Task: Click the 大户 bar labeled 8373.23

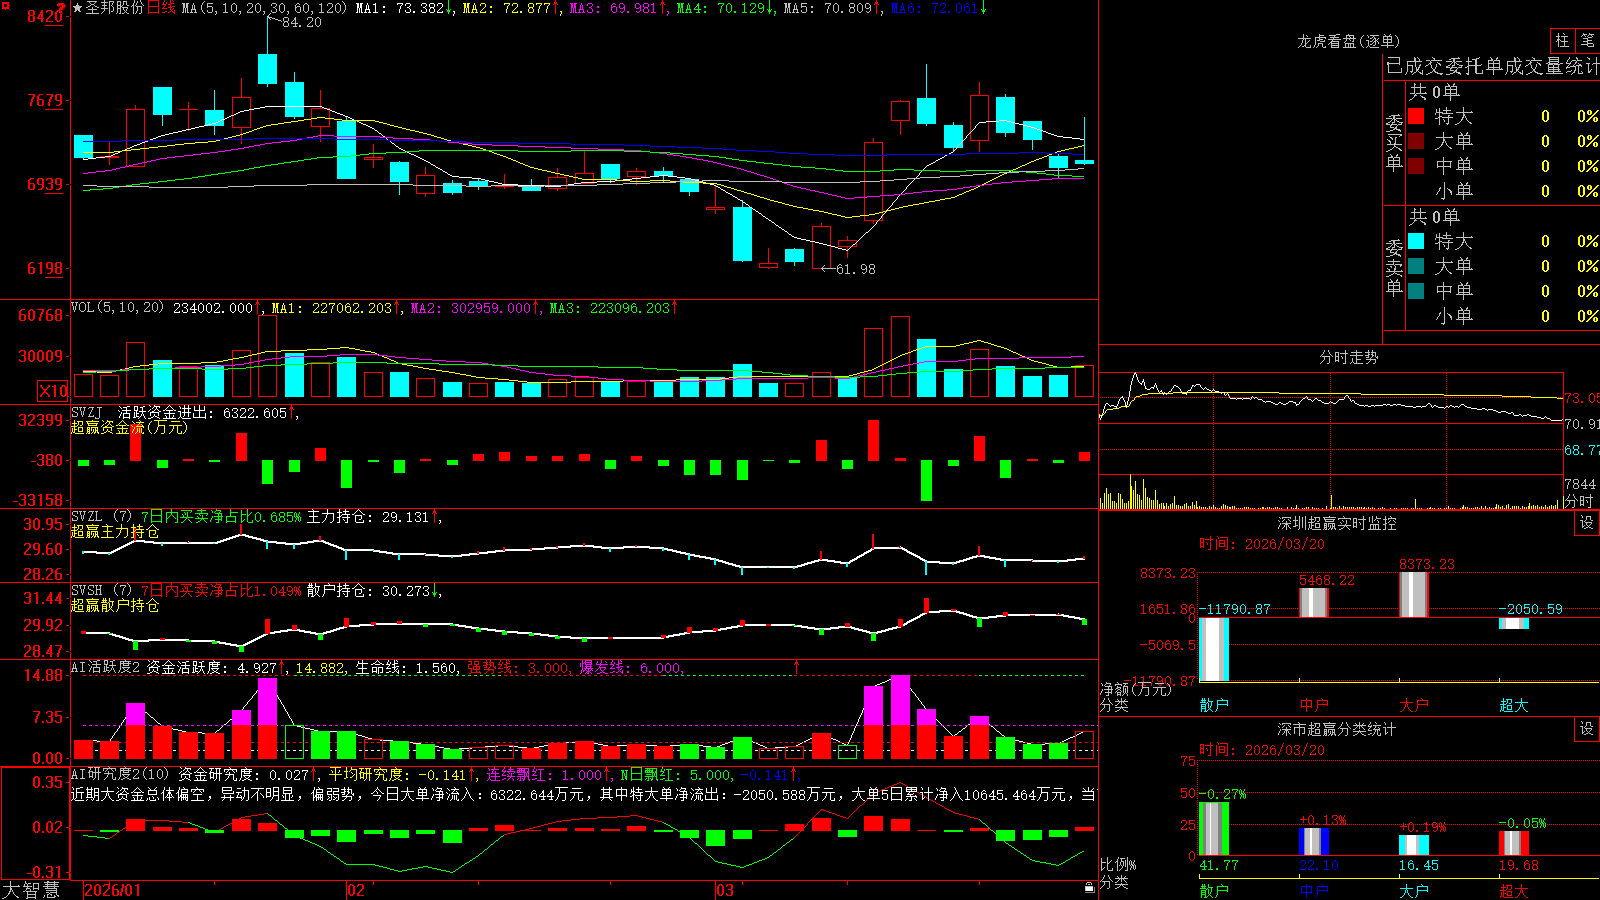Action: click(1414, 595)
